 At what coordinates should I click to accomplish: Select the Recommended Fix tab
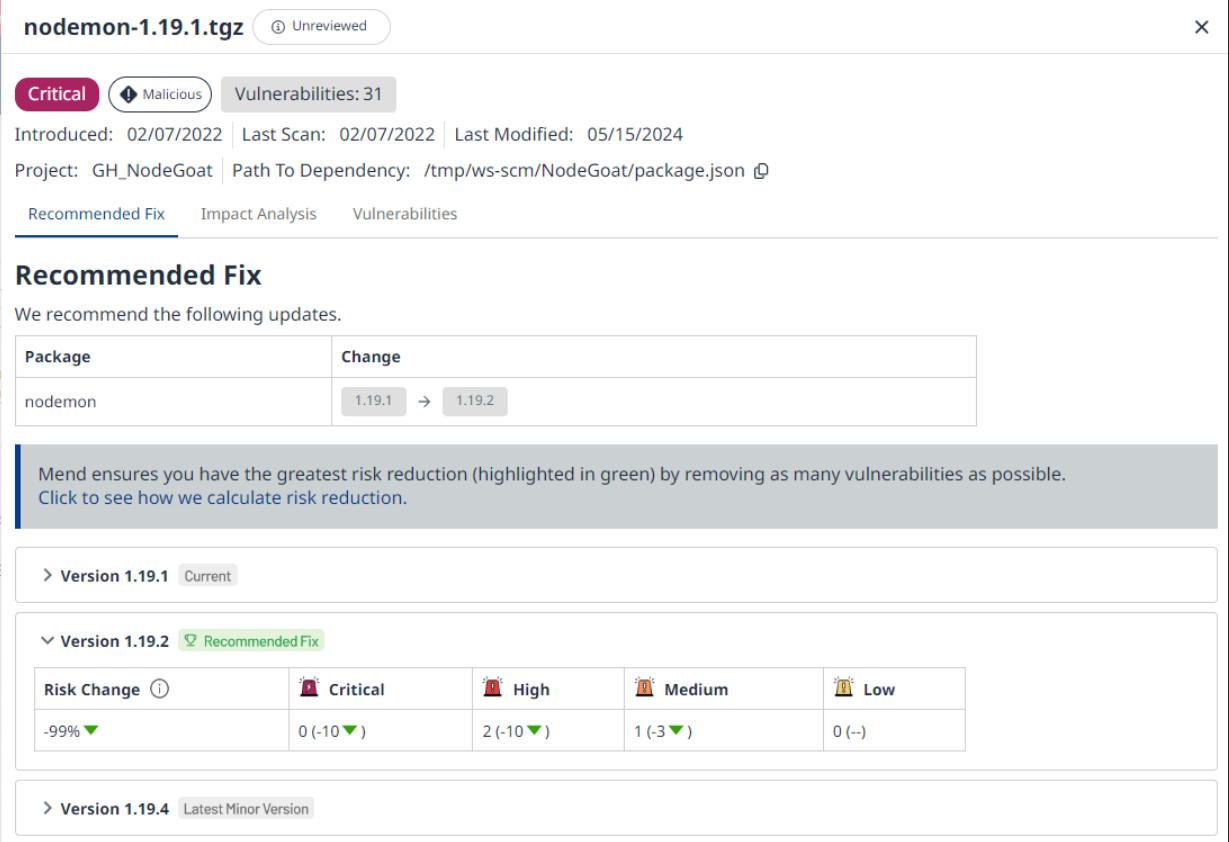click(x=96, y=214)
